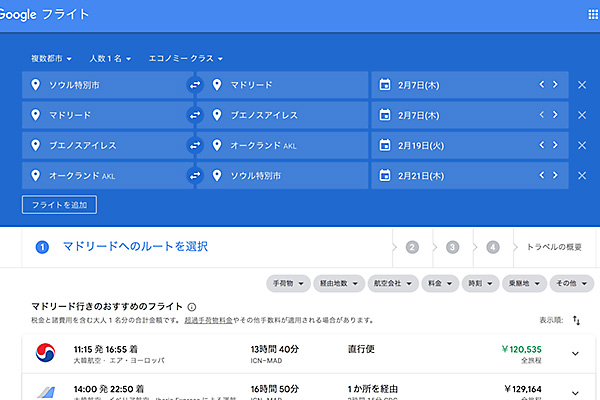Open the 航空会社 airlines filter dropdown
Image resolution: width=600 pixels, height=400 pixels.
(x=393, y=283)
